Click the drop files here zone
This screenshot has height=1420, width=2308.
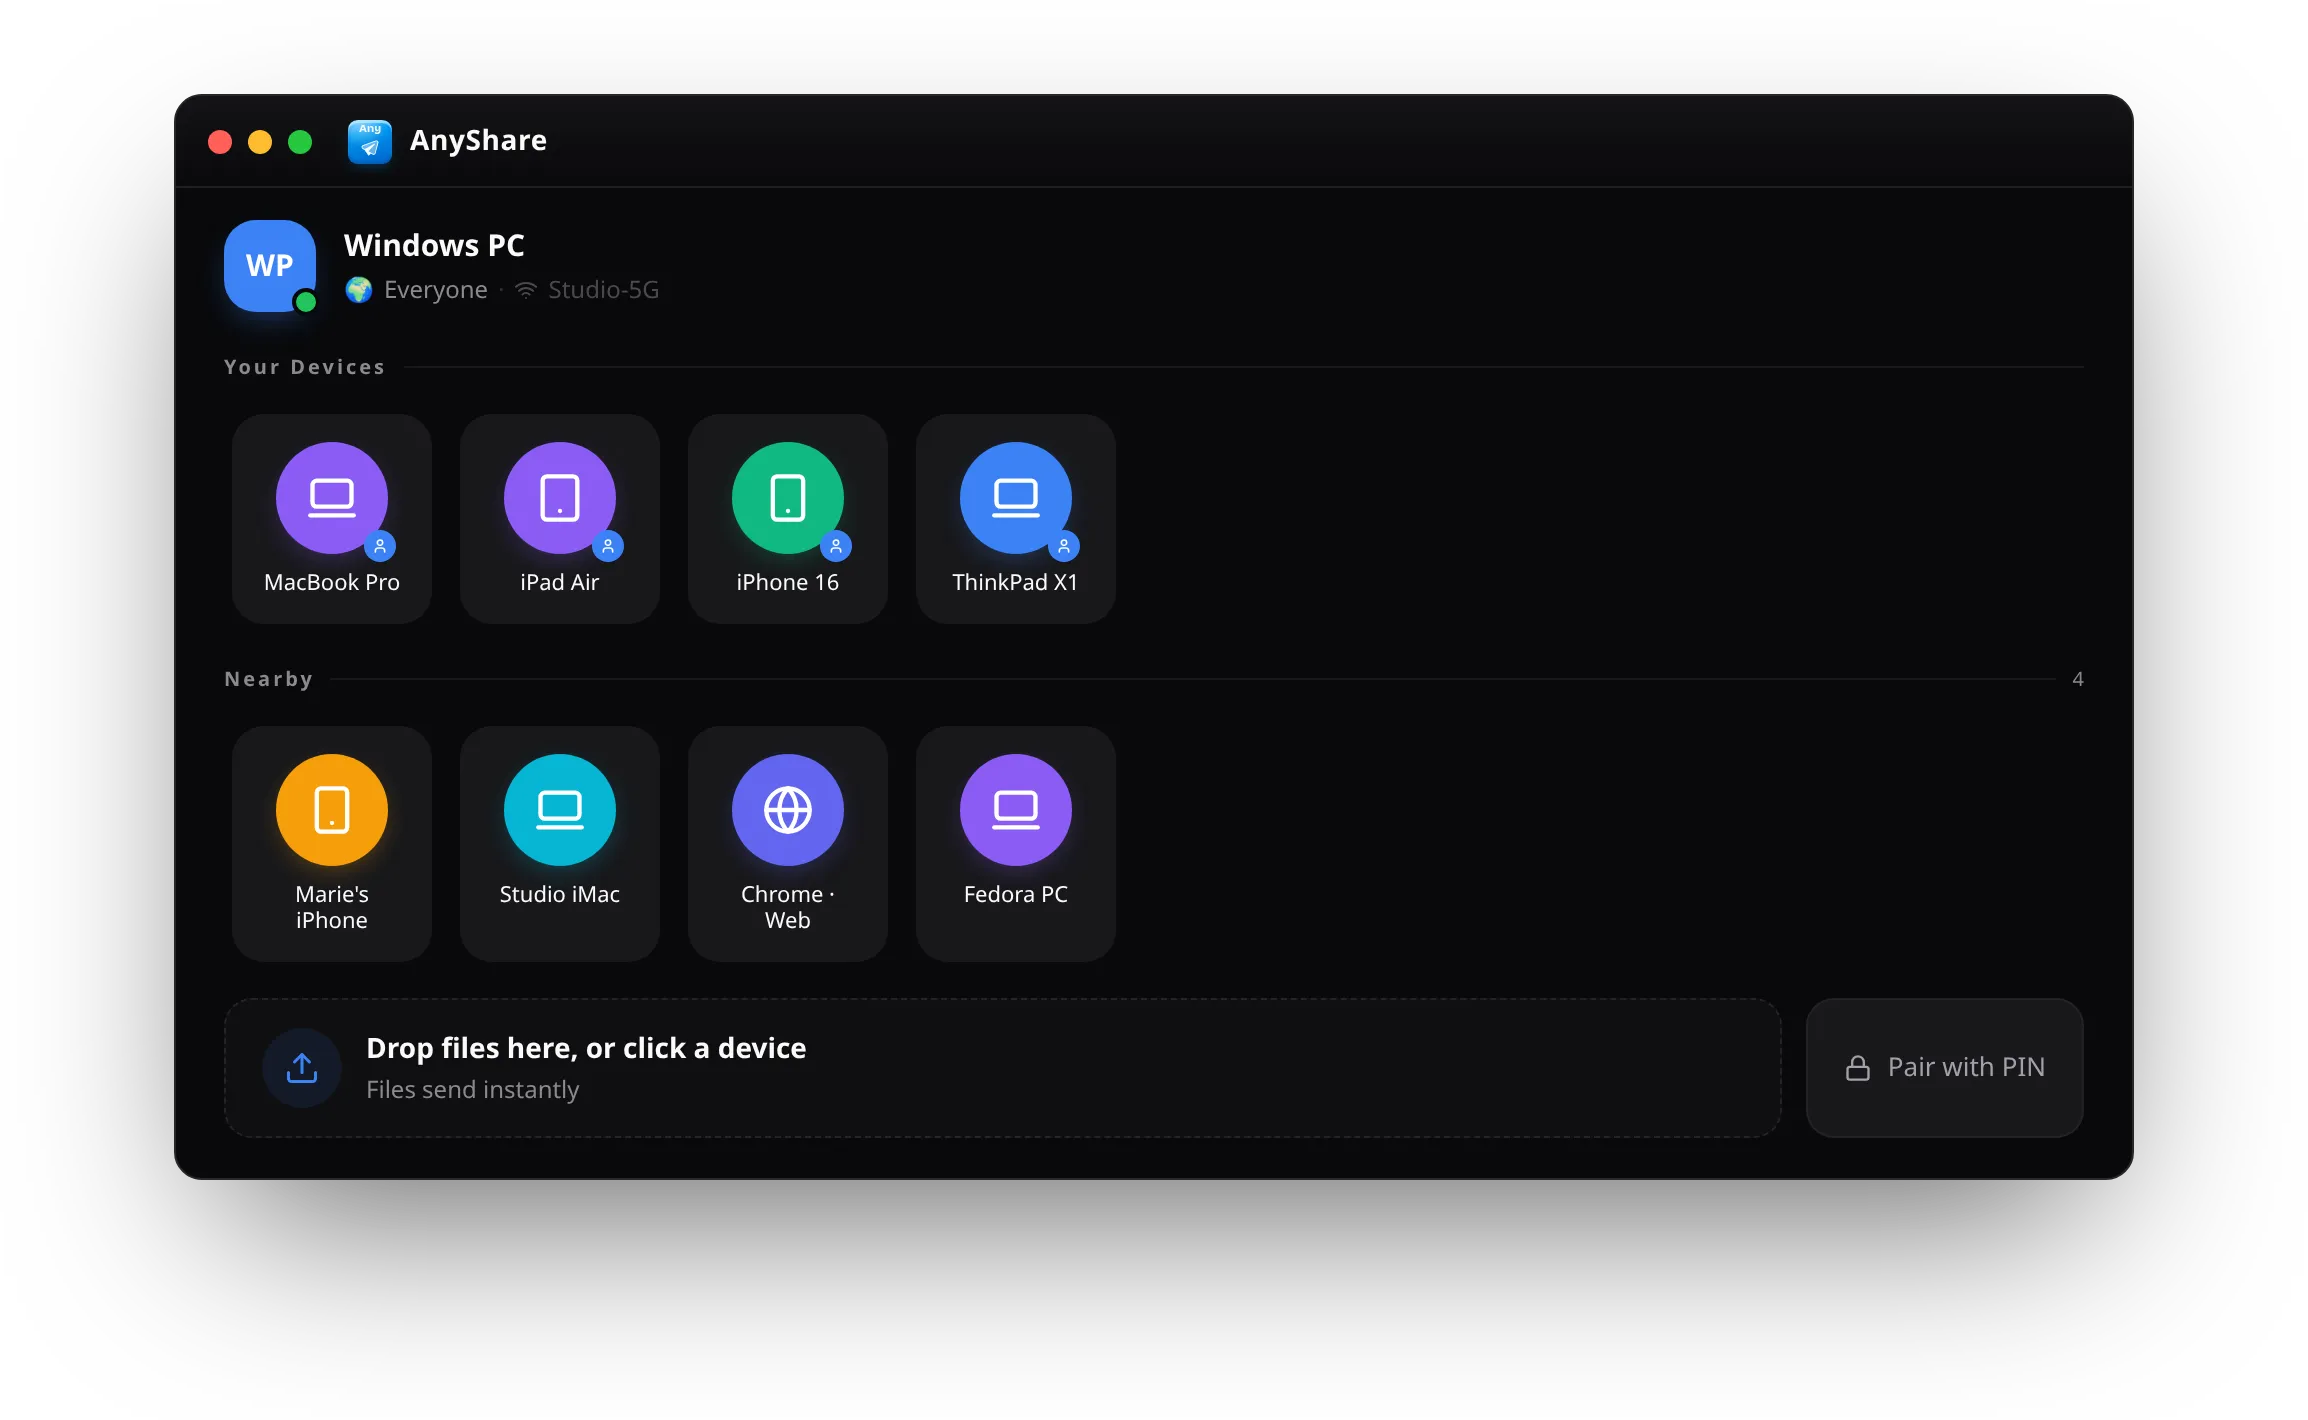click(1002, 1068)
